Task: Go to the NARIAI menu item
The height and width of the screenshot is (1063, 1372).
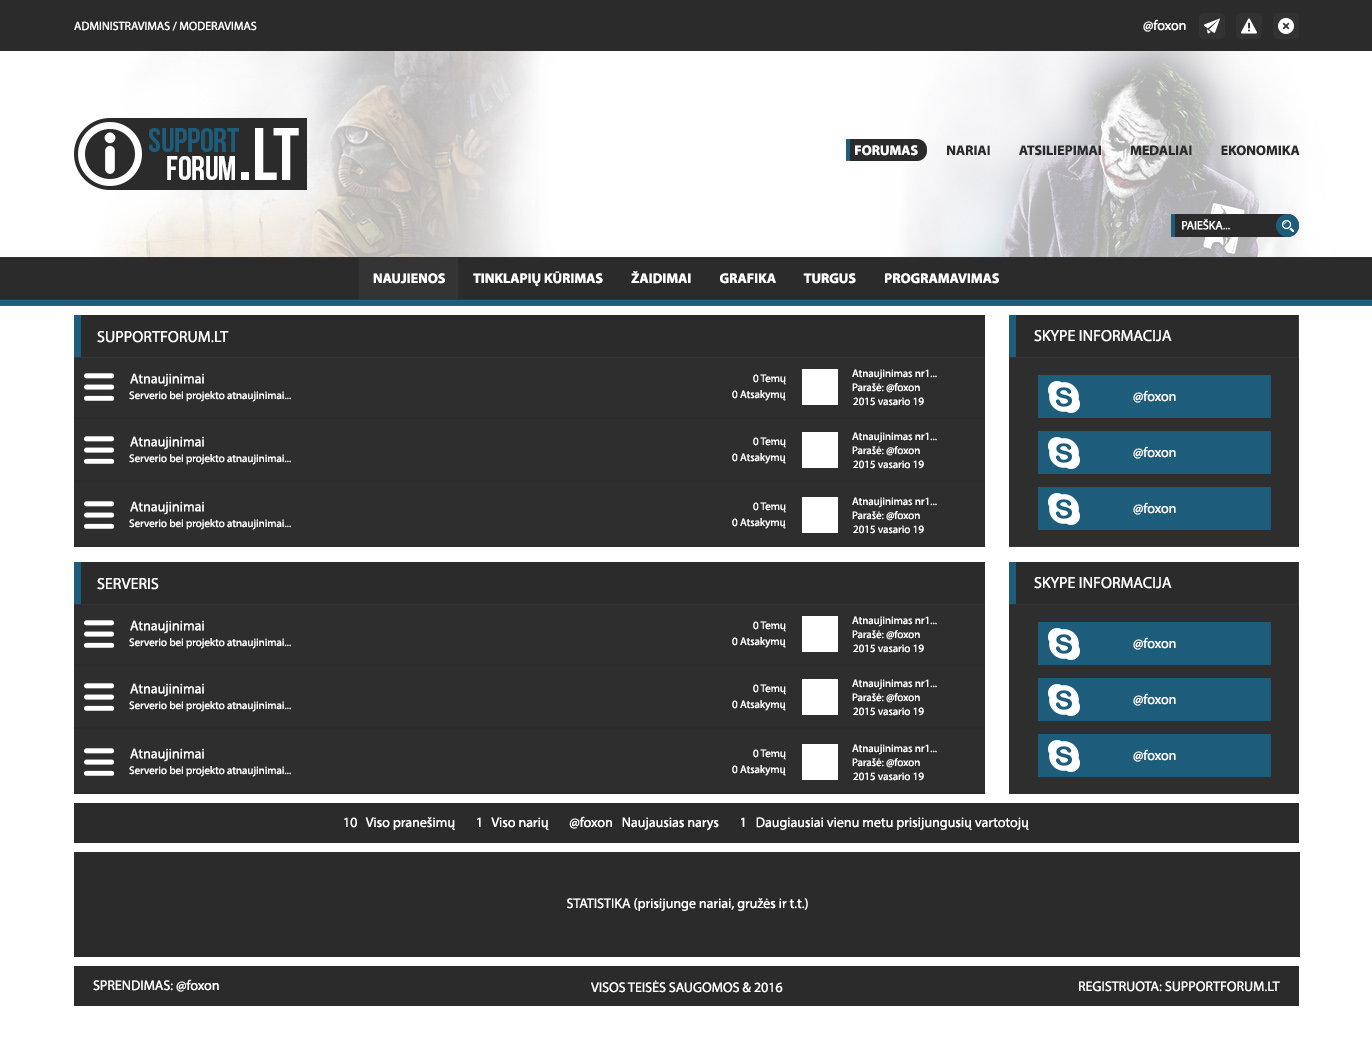Action: click(968, 150)
